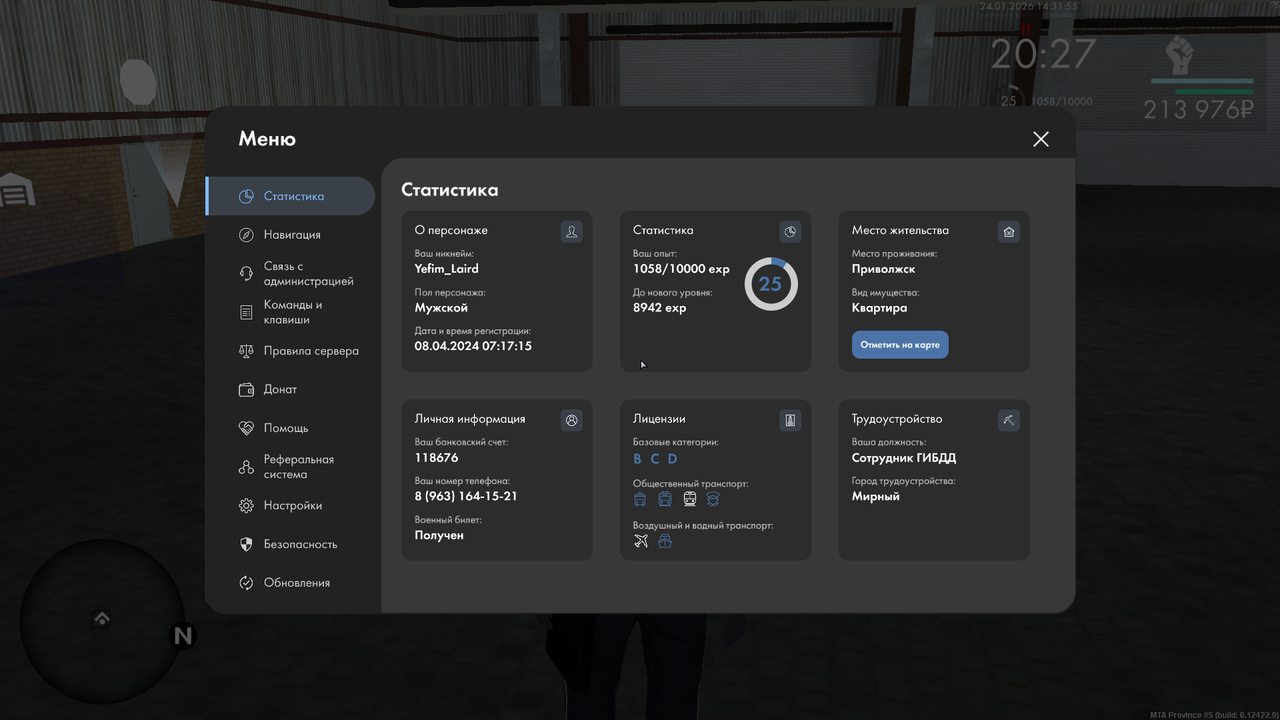Viewport: 1280px width, 720px height.
Task: Click bank account number 118676
Action: pos(437,458)
